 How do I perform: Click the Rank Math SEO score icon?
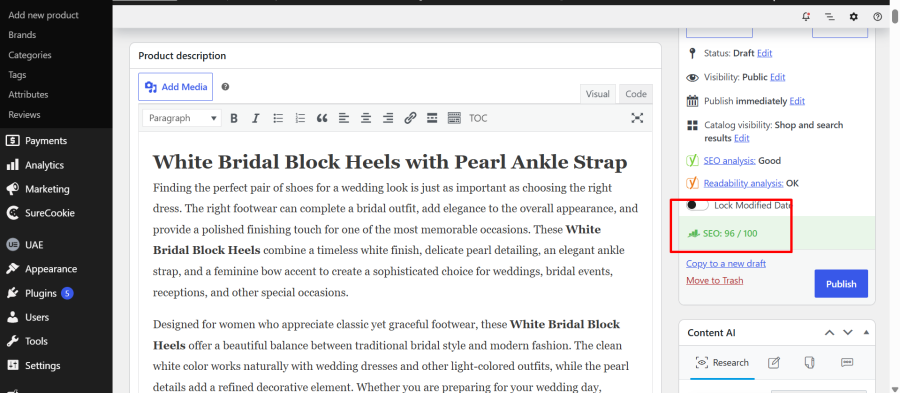point(693,234)
